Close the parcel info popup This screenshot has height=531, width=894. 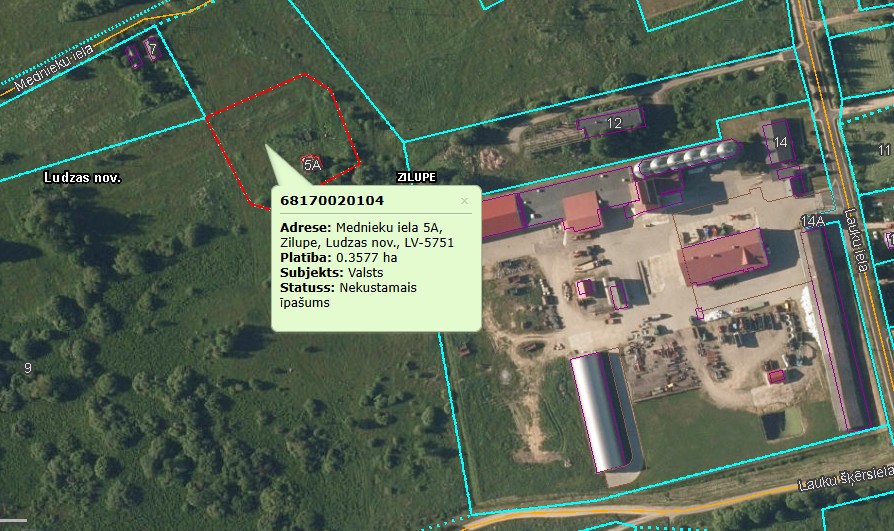464,201
